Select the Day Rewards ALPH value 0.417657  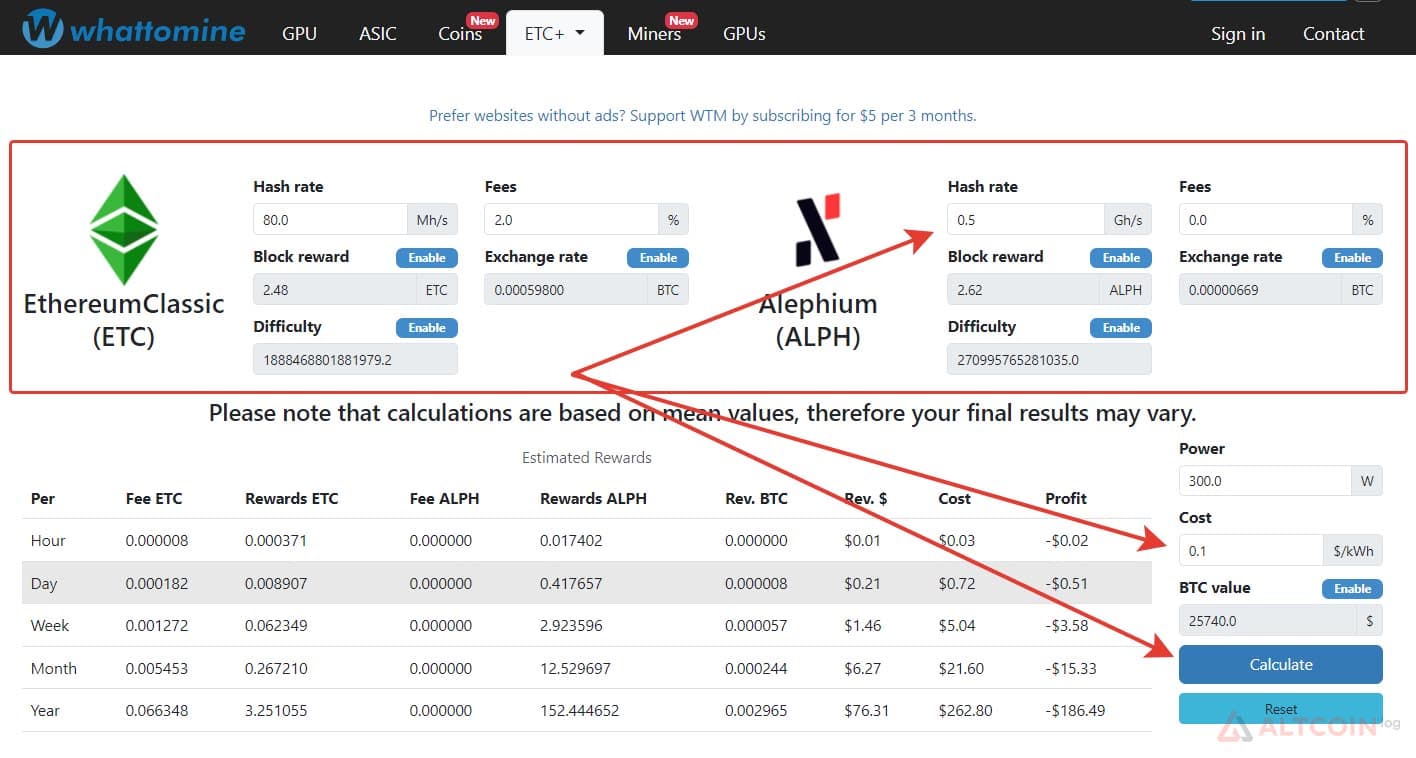pos(570,583)
